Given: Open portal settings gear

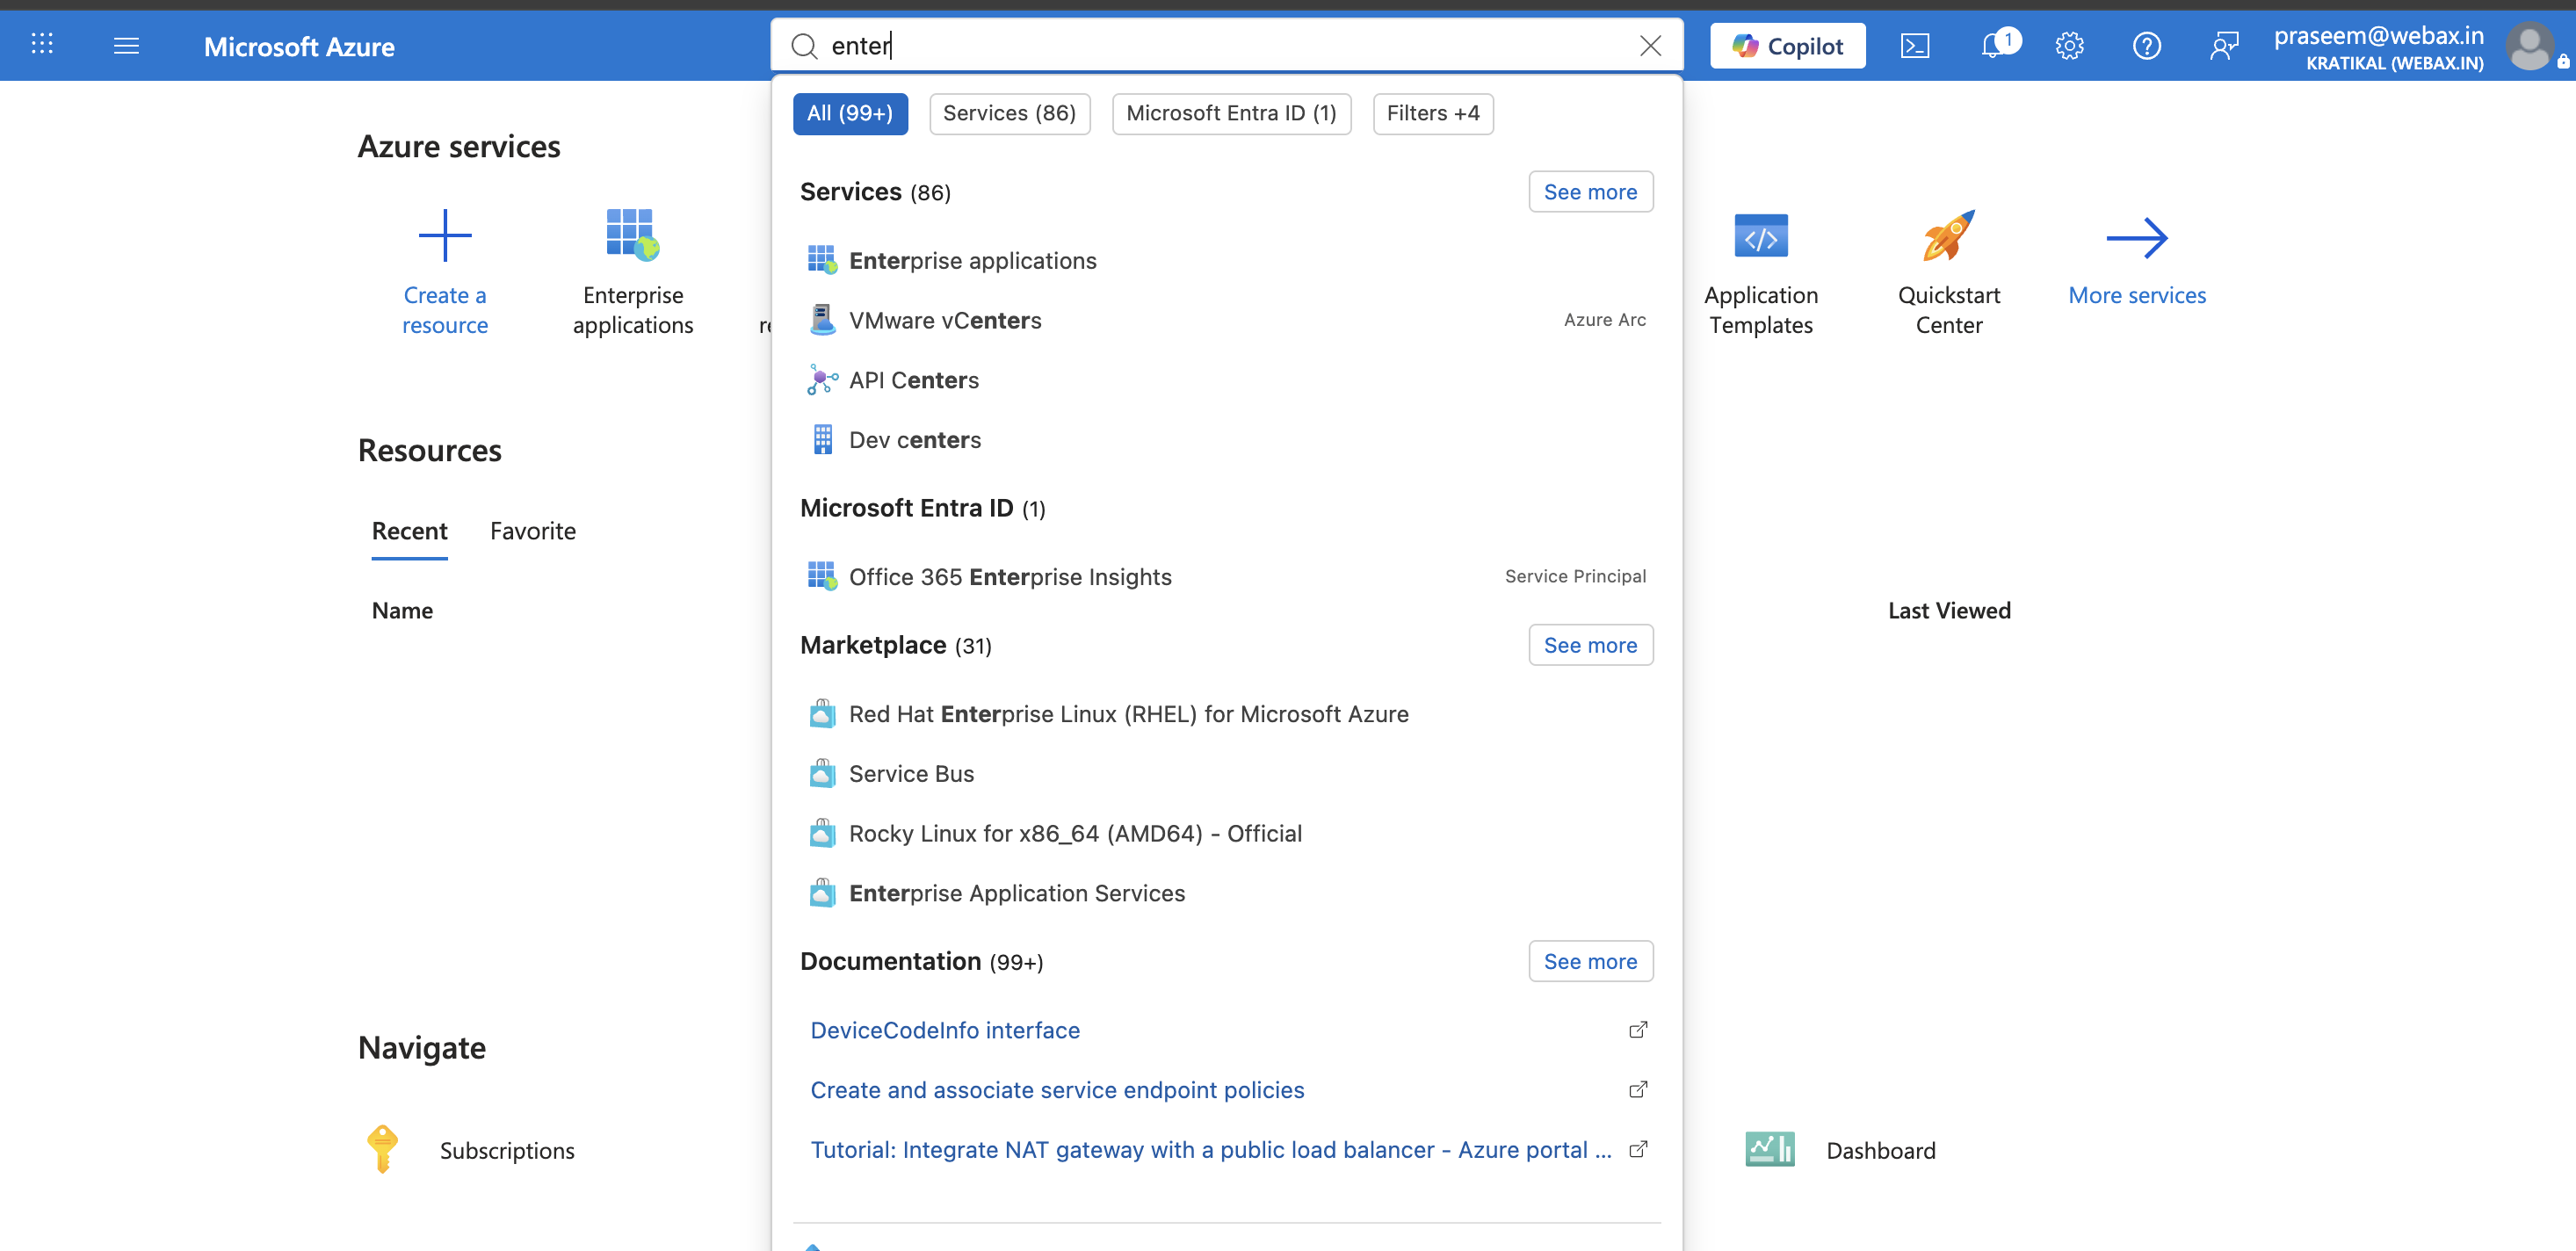Looking at the screenshot, I should pos(2069,46).
